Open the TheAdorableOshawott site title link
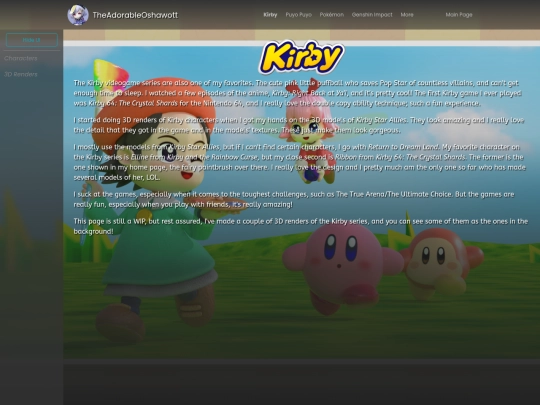The width and height of the screenshot is (540, 405). [135, 15]
